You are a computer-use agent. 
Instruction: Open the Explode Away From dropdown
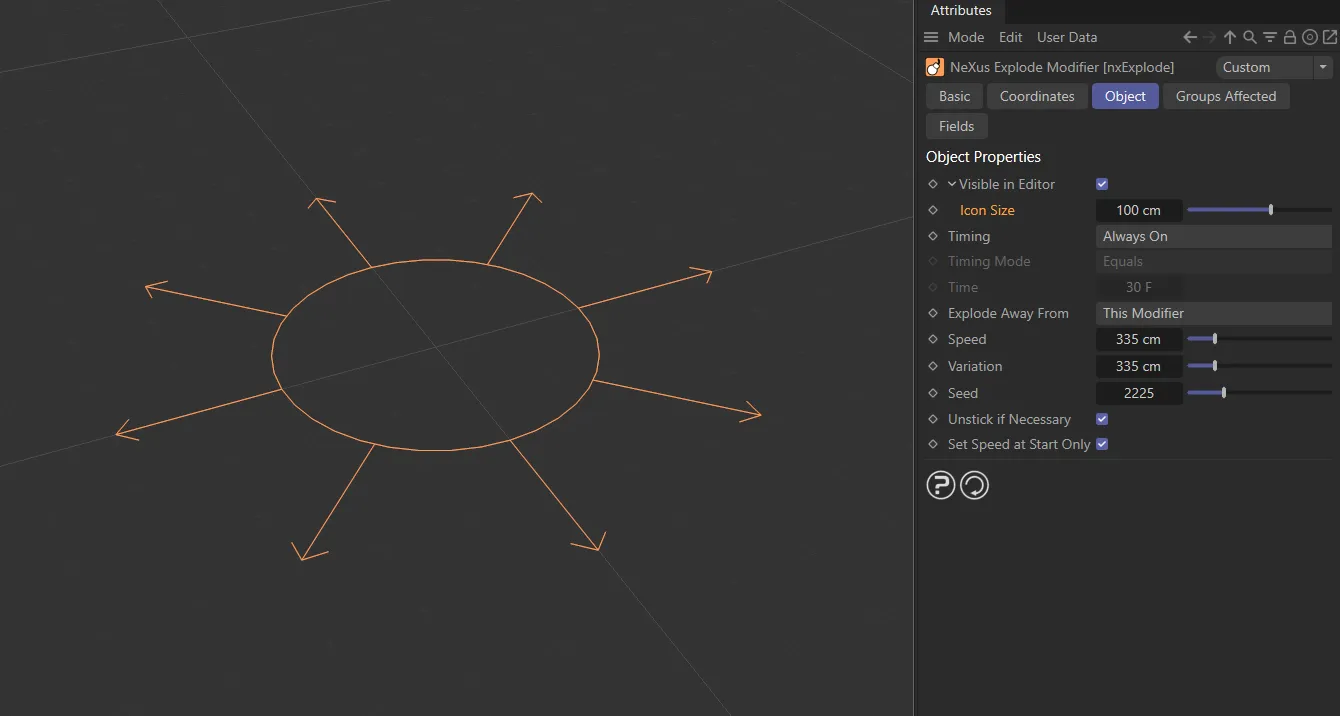tap(1213, 313)
